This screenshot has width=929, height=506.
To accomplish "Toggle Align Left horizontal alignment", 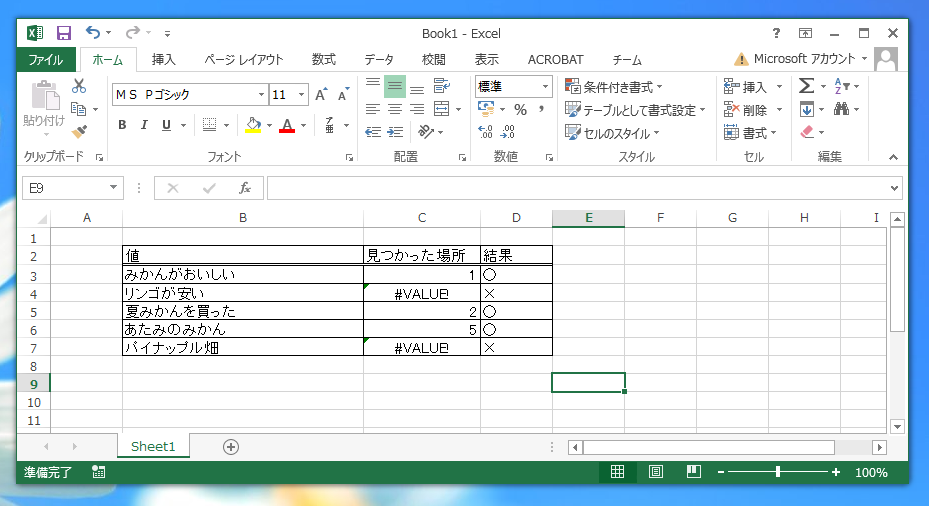I will point(373,109).
